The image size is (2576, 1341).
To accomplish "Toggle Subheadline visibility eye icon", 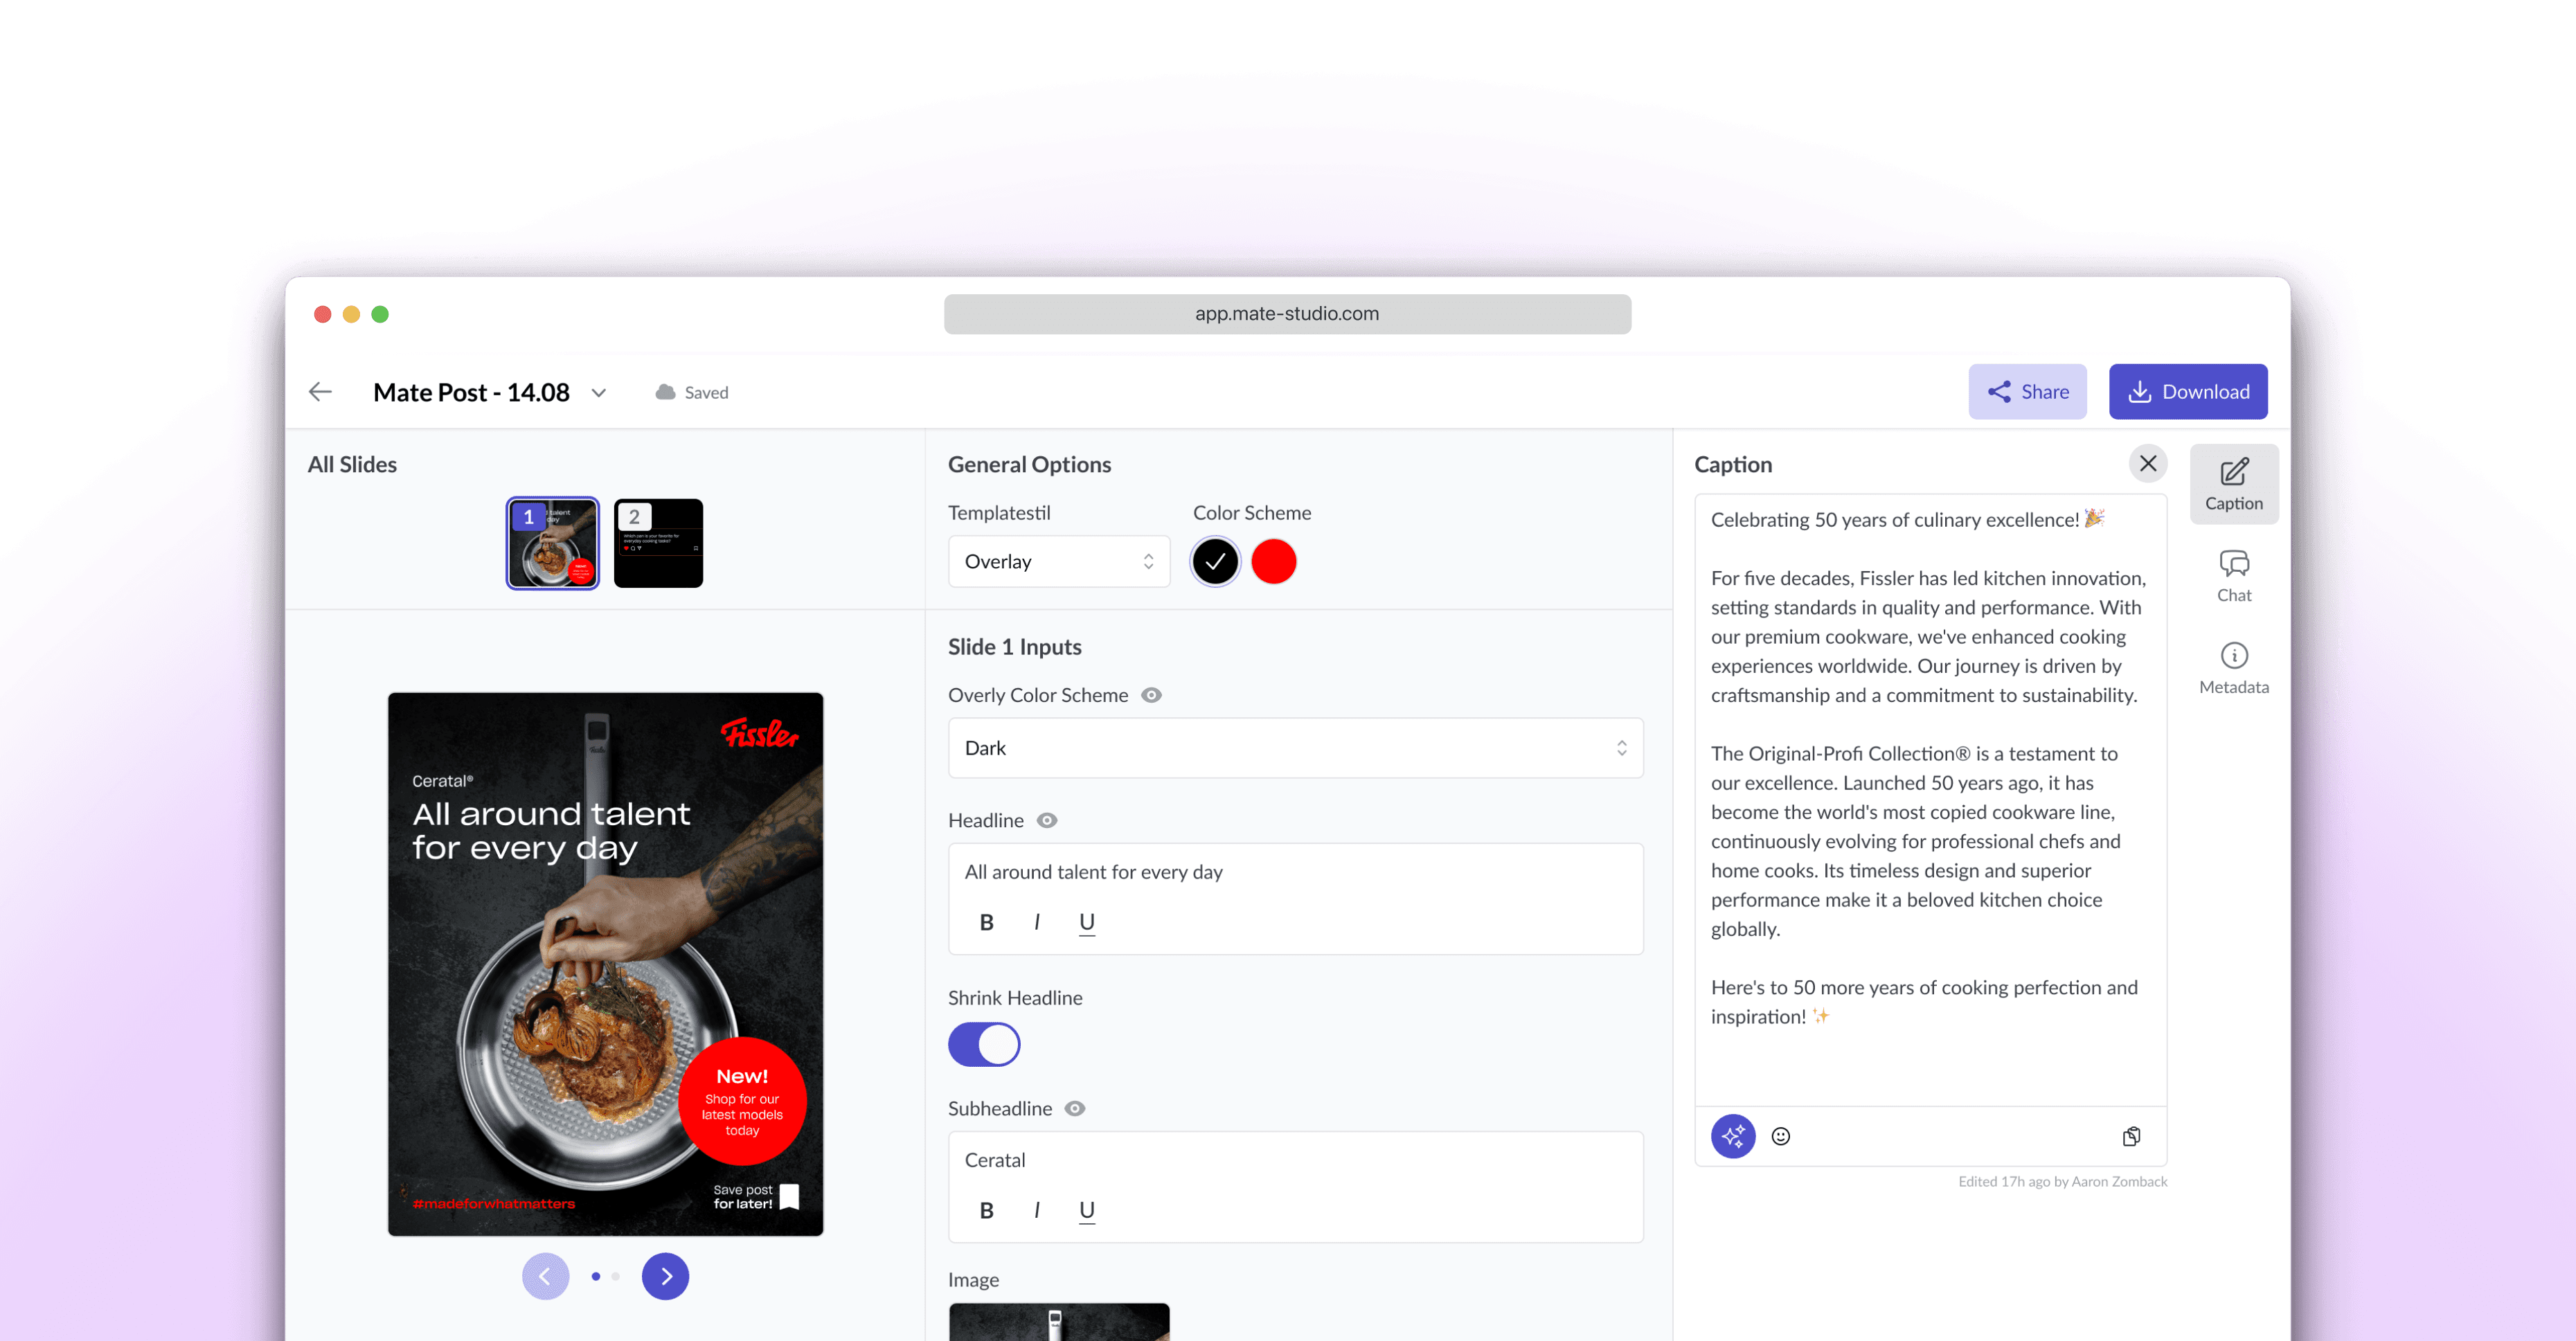I will [x=1075, y=1108].
